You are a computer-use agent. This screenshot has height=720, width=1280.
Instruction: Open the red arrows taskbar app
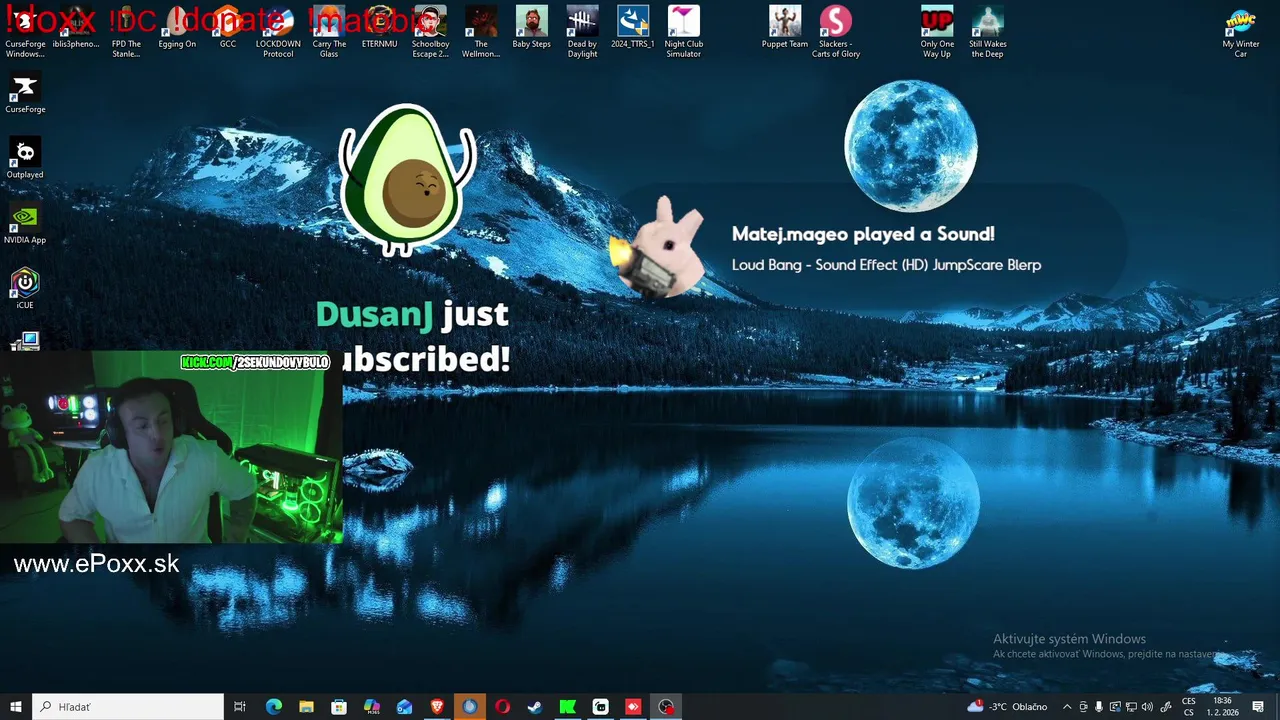coord(633,707)
